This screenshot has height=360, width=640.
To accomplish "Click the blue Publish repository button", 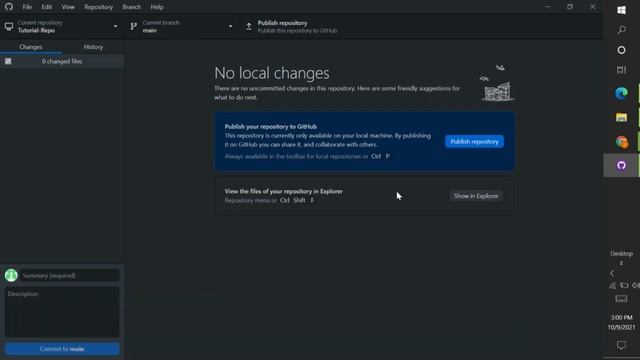I will [x=474, y=142].
